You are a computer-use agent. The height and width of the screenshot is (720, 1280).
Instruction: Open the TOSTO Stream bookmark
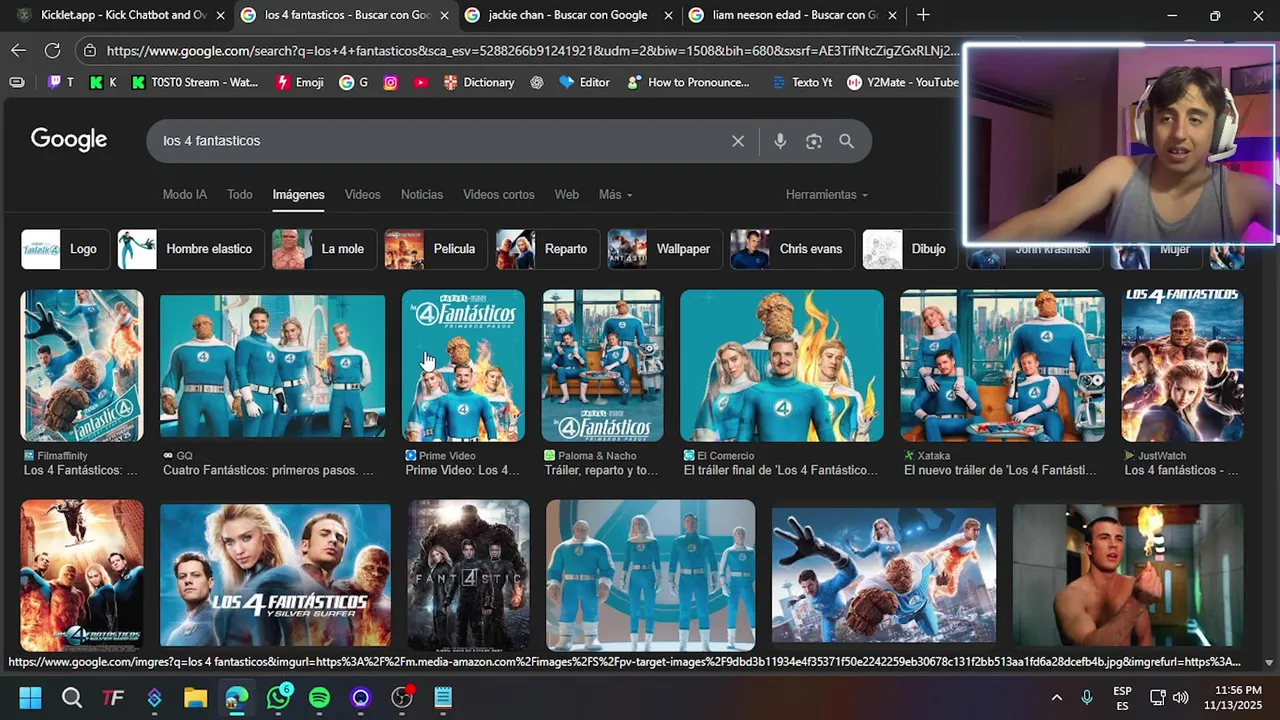click(195, 82)
